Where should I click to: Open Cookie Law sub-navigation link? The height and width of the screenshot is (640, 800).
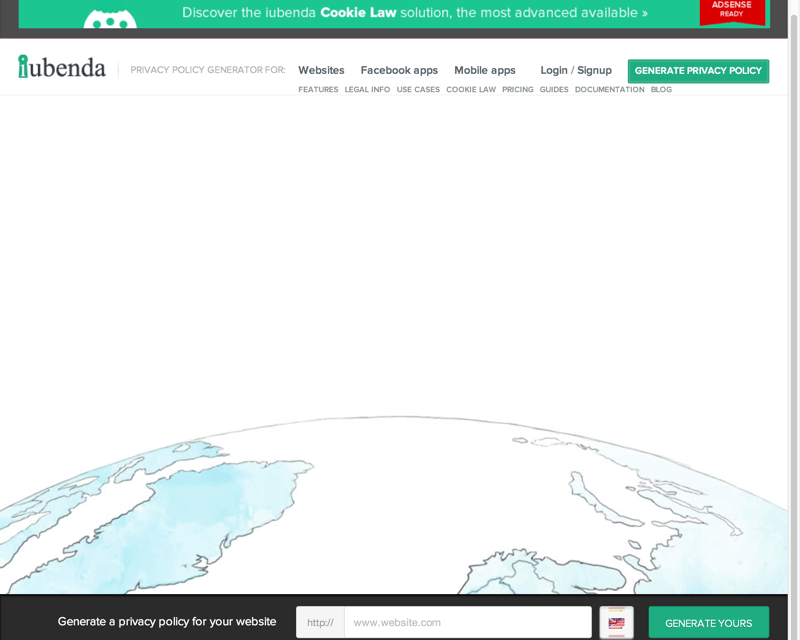(x=471, y=89)
